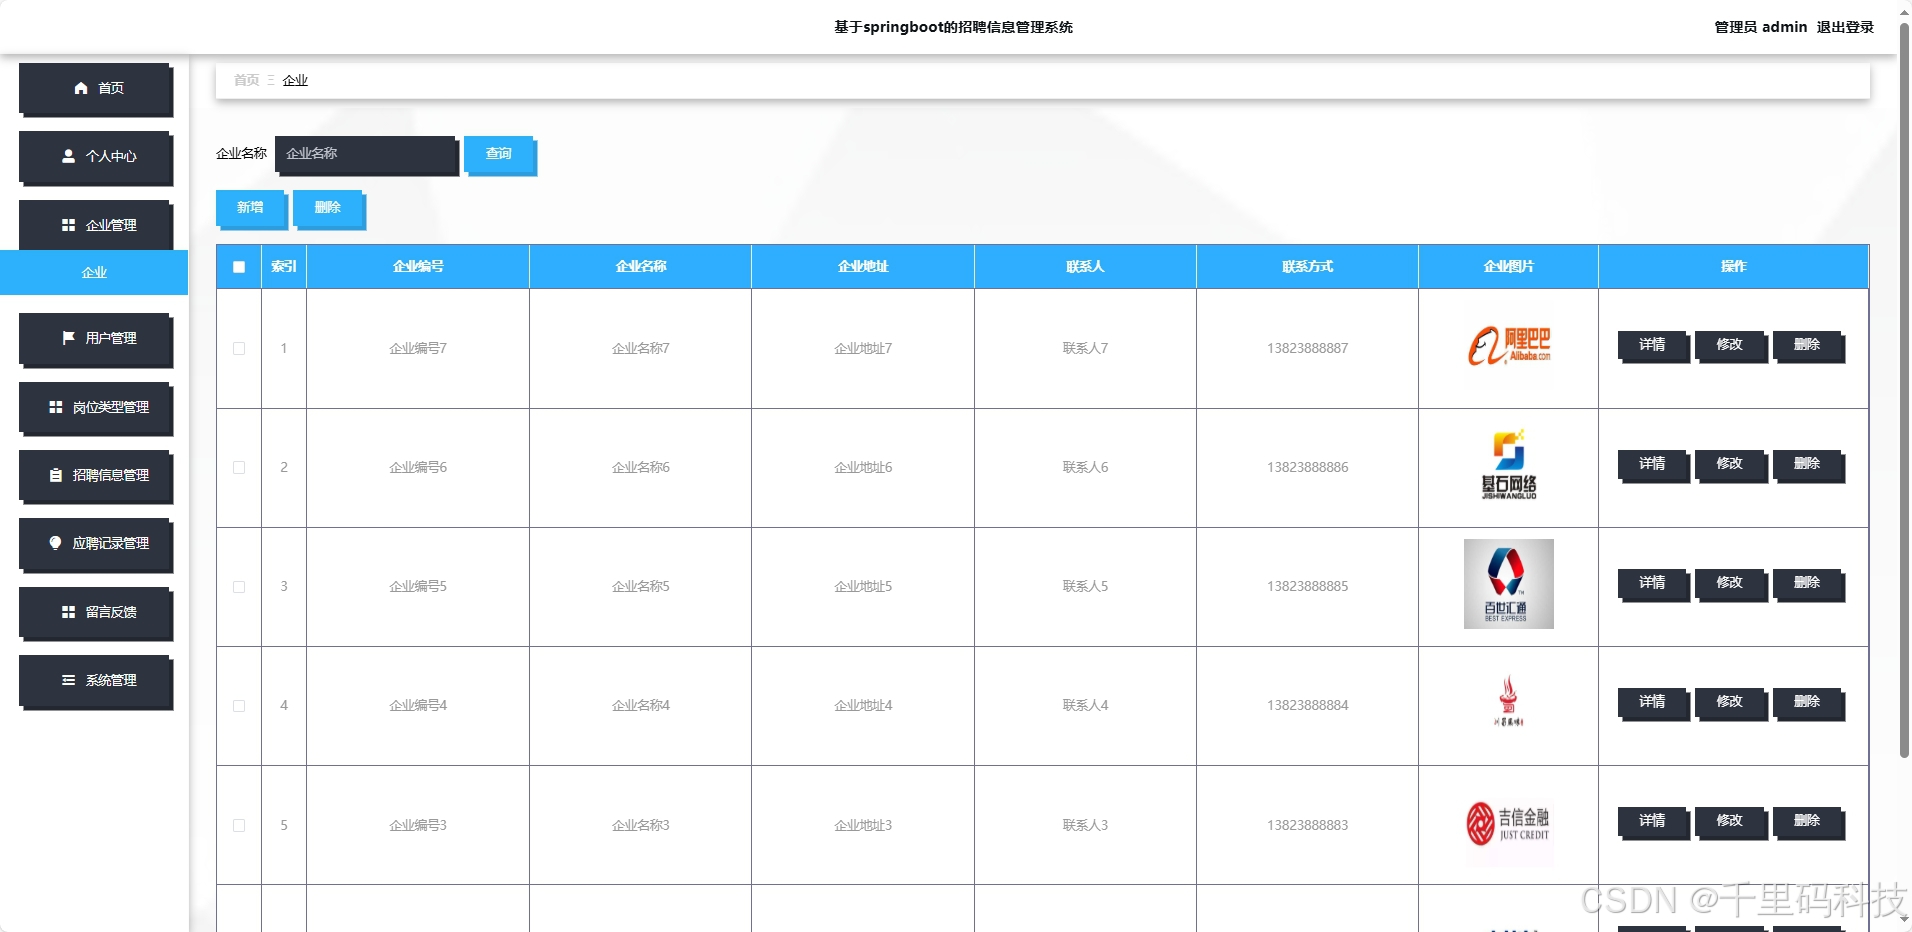This screenshot has width=1912, height=932.
Task: Open the 百世汇通 logo image in row 3
Action: coord(1508,584)
